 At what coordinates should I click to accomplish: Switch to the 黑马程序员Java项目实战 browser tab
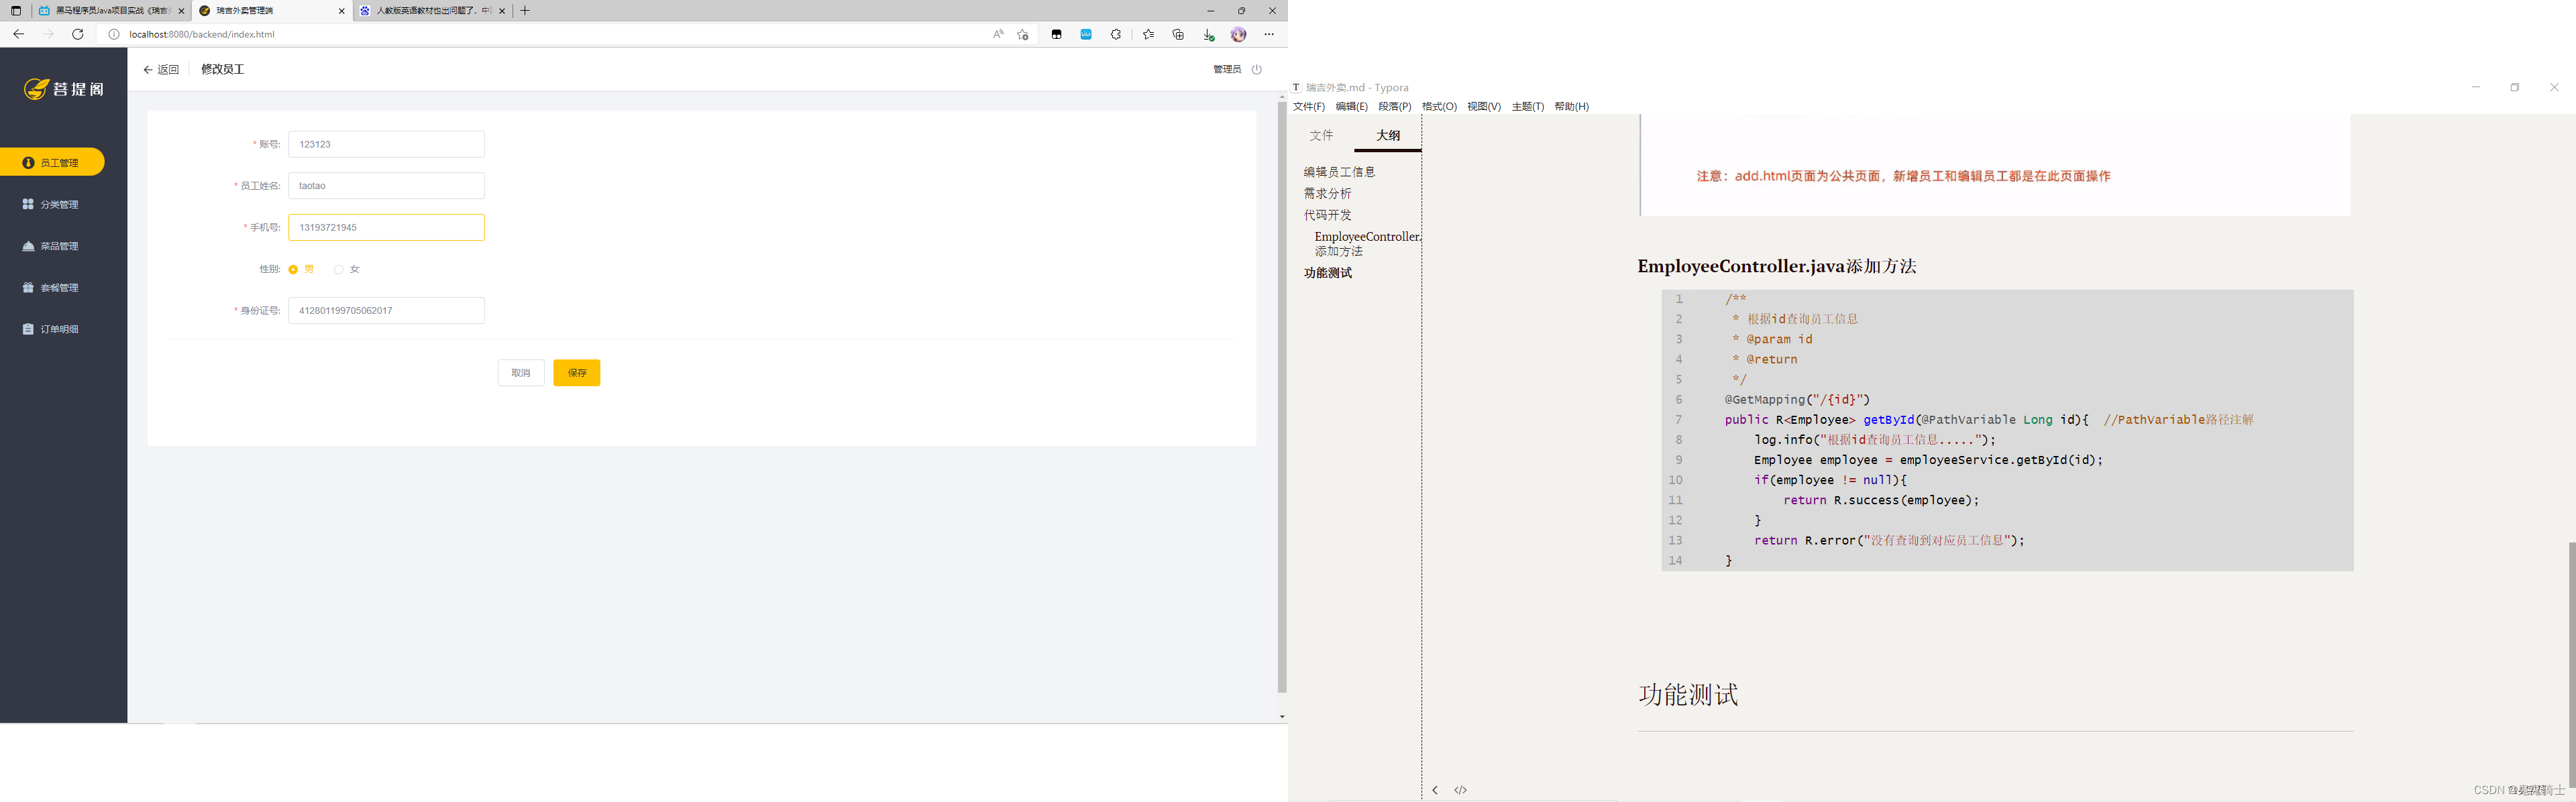tap(111, 11)
